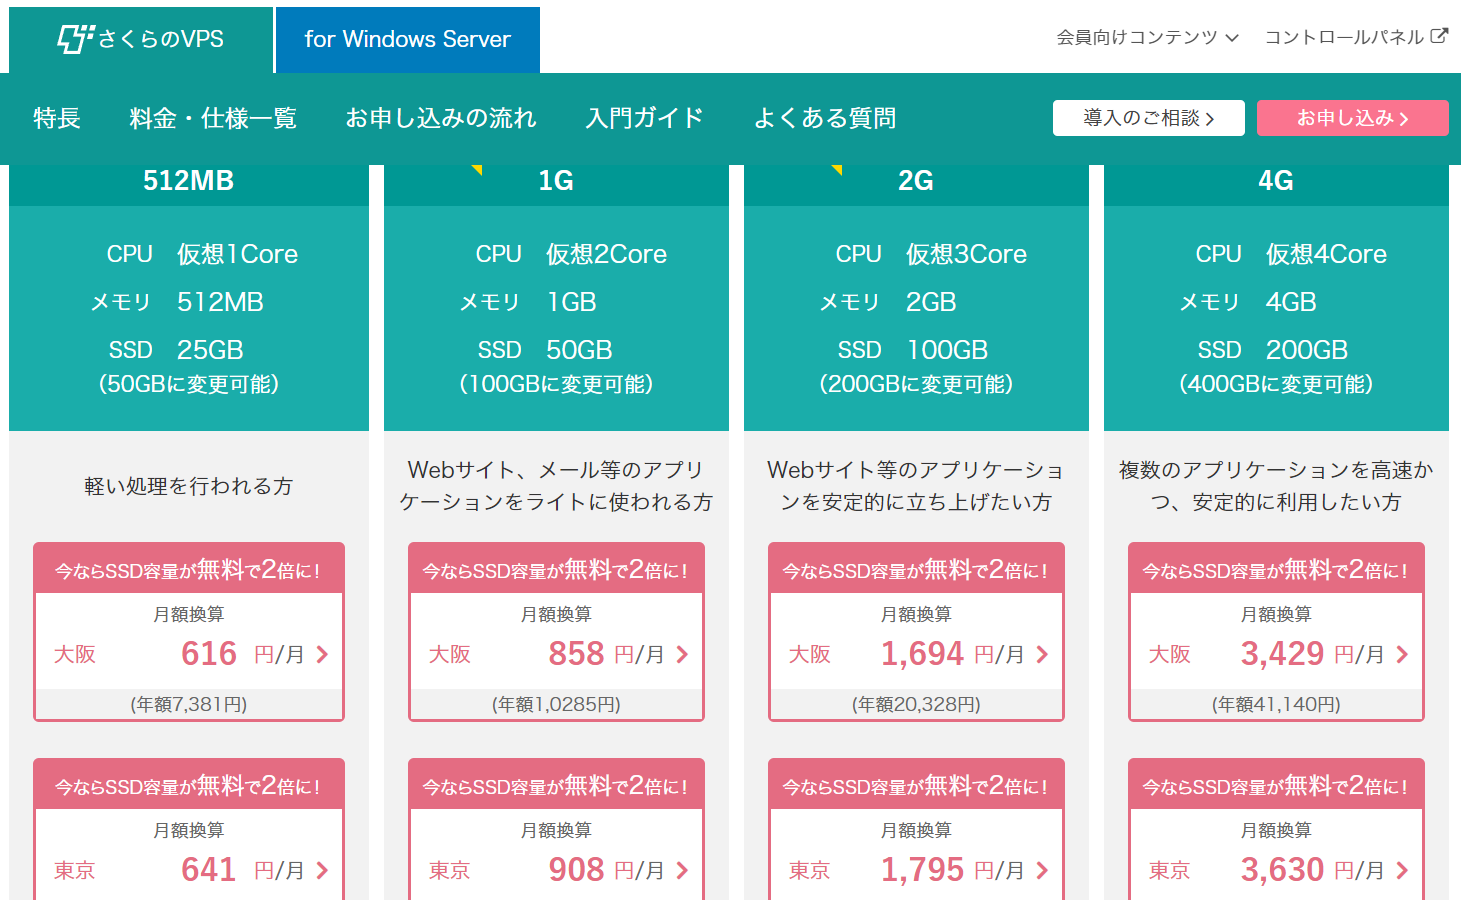Open the 料金・仕様一覧 menu item

[x=213, y=118]
